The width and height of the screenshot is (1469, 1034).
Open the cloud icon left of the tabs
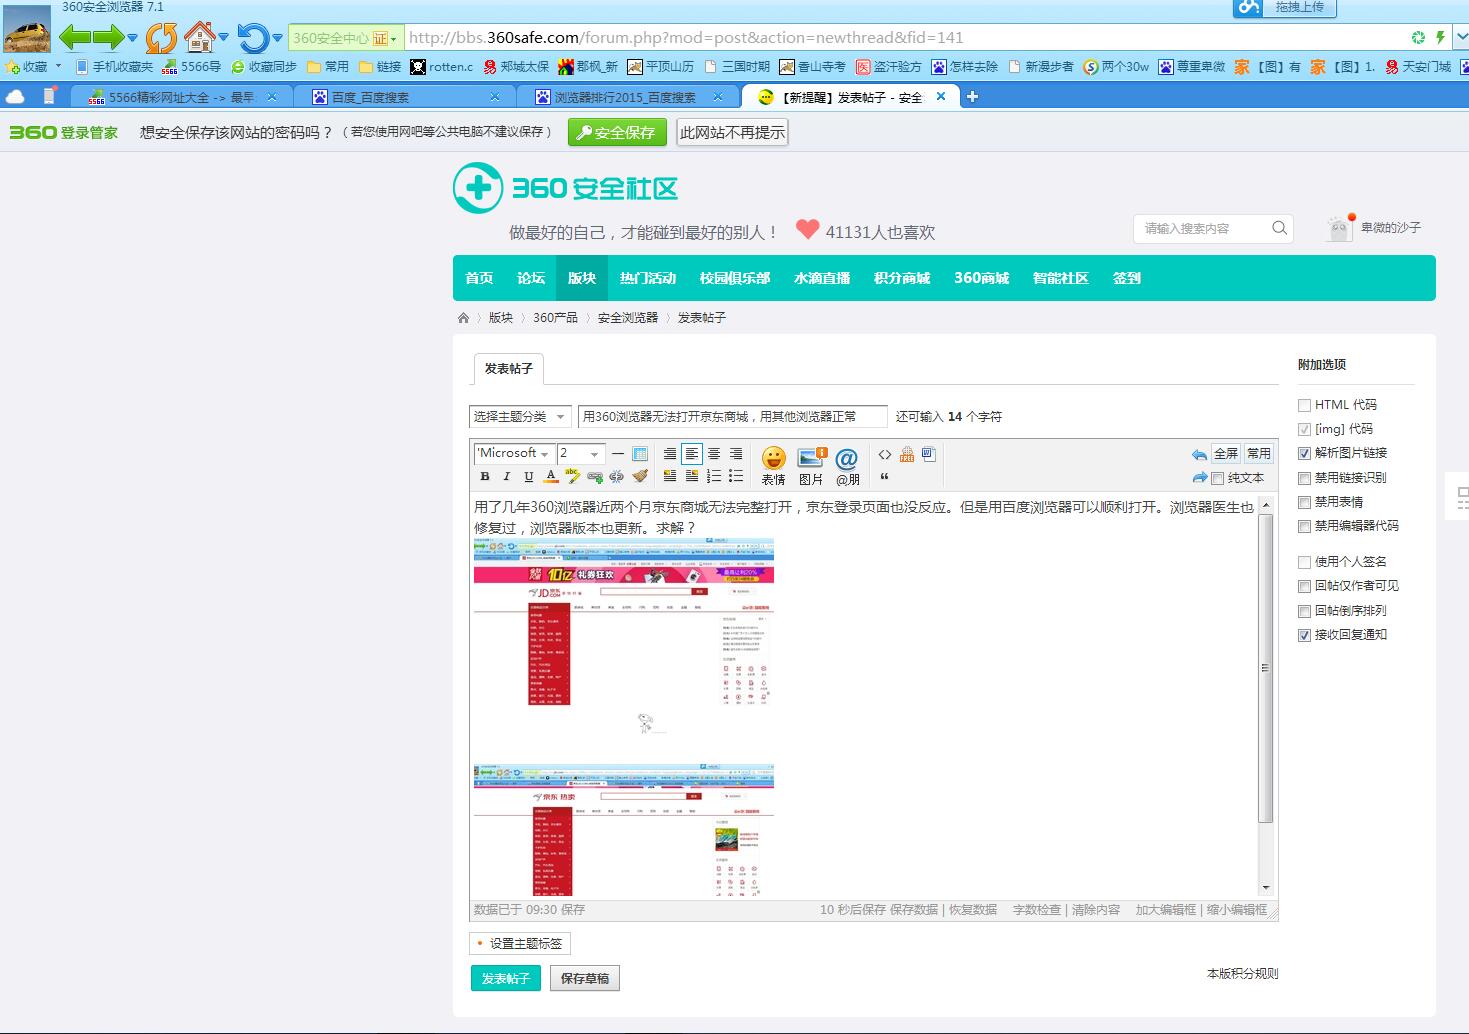point(15,97)
